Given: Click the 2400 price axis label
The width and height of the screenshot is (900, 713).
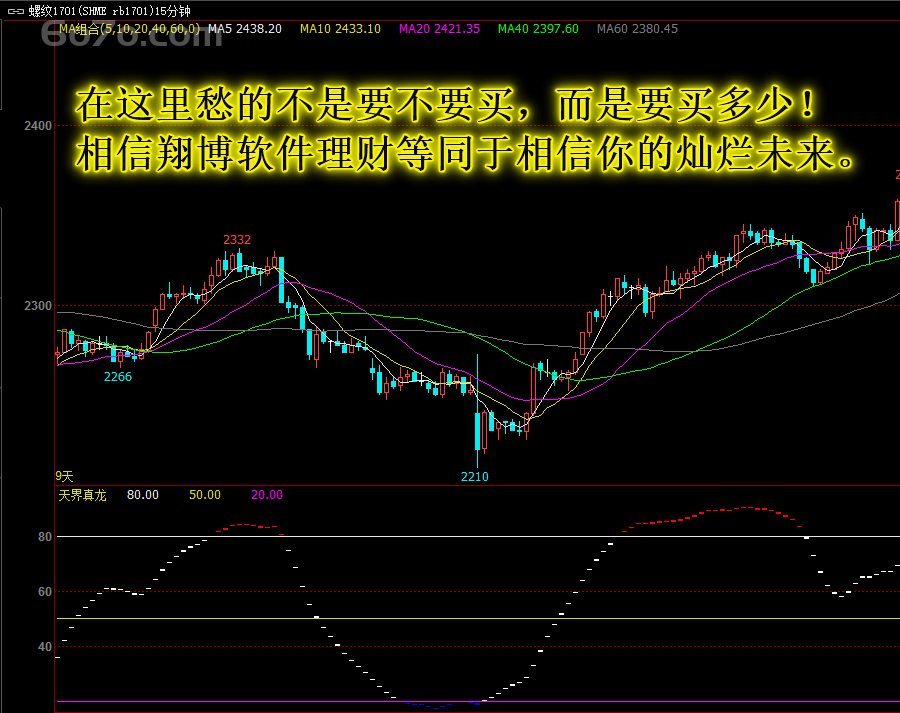Looking at the screenshot, I should [38, 126].
